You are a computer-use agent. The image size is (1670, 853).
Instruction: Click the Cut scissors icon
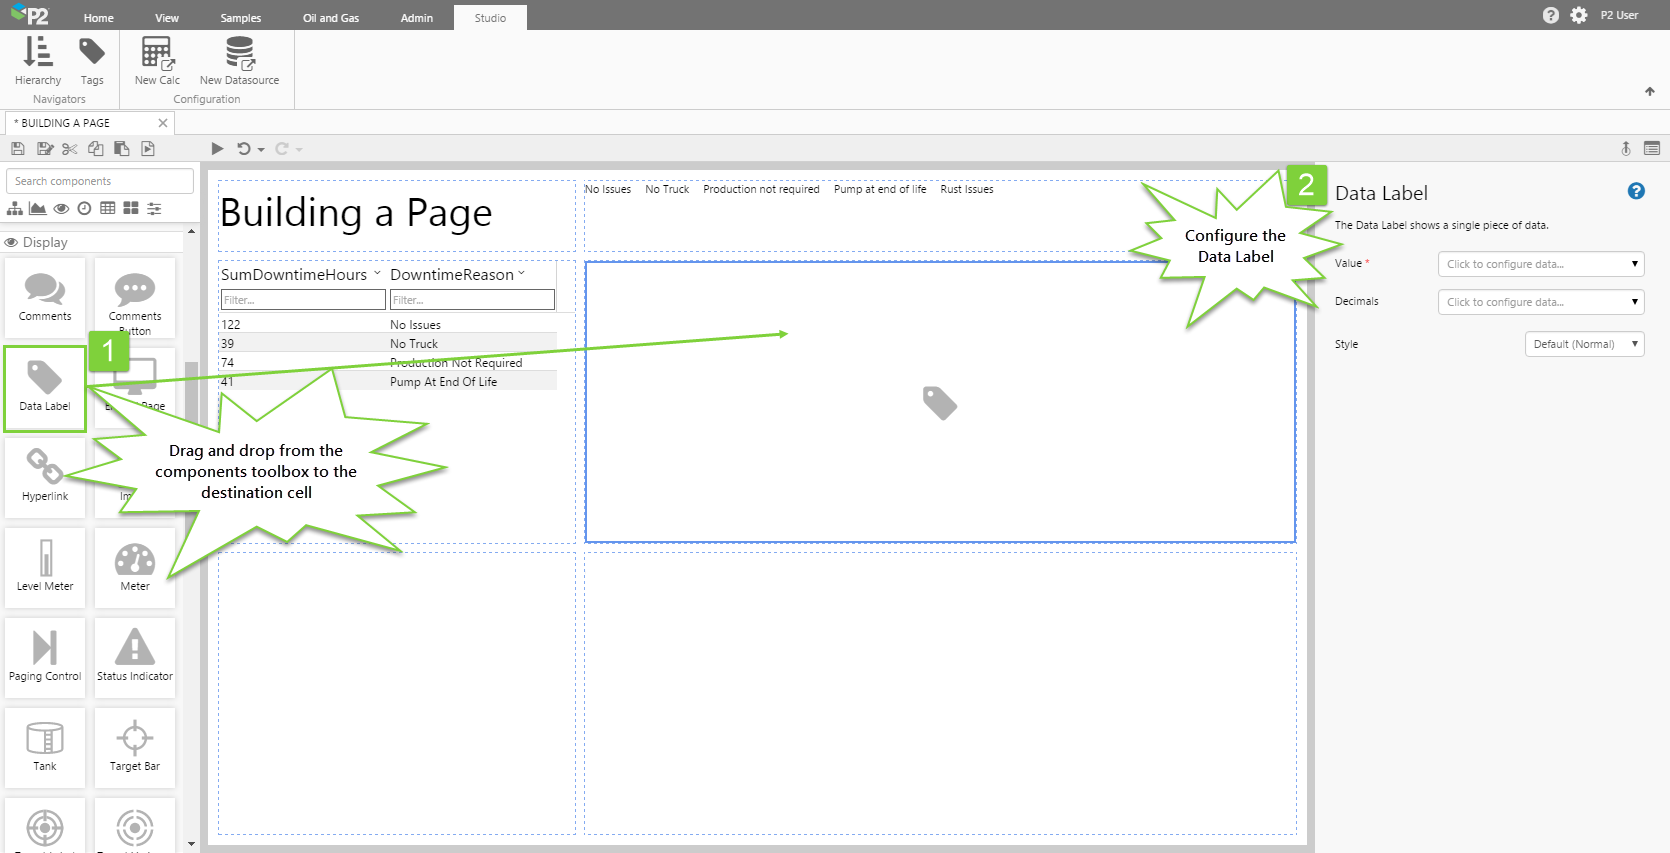click(x=69, y=149)
